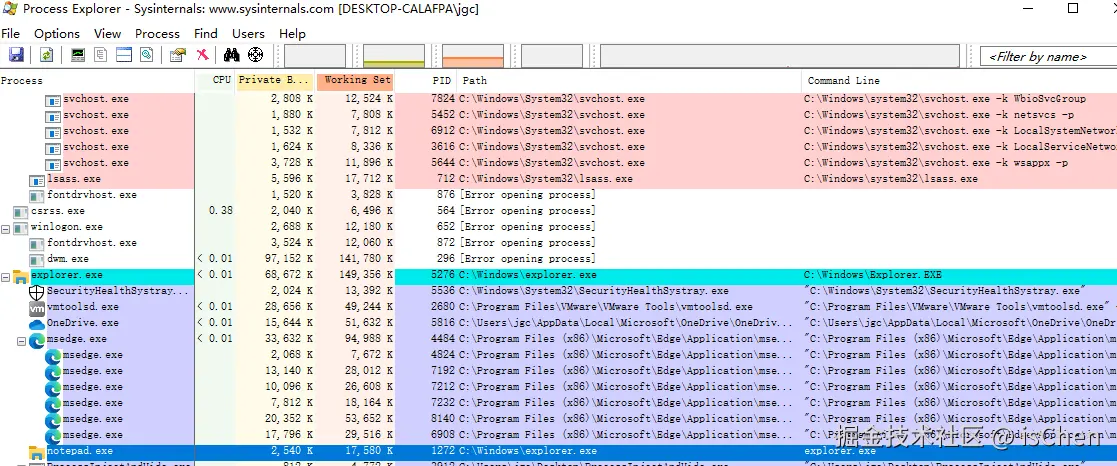1117x466 pixels.
Task: Toggle the lower pane toolbar icon
Action: pyautogui.click(x=124, y=55)
